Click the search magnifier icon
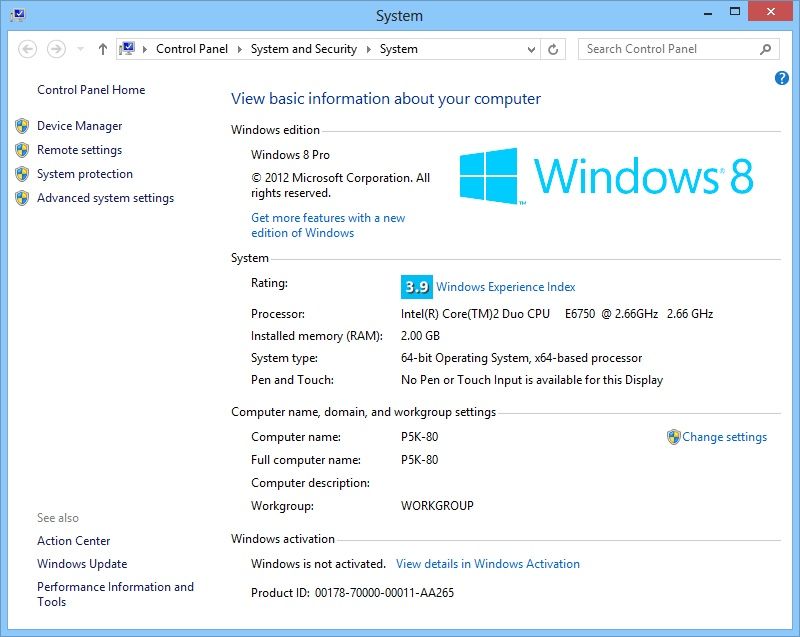The image size is (800, 637). [765, 49]
